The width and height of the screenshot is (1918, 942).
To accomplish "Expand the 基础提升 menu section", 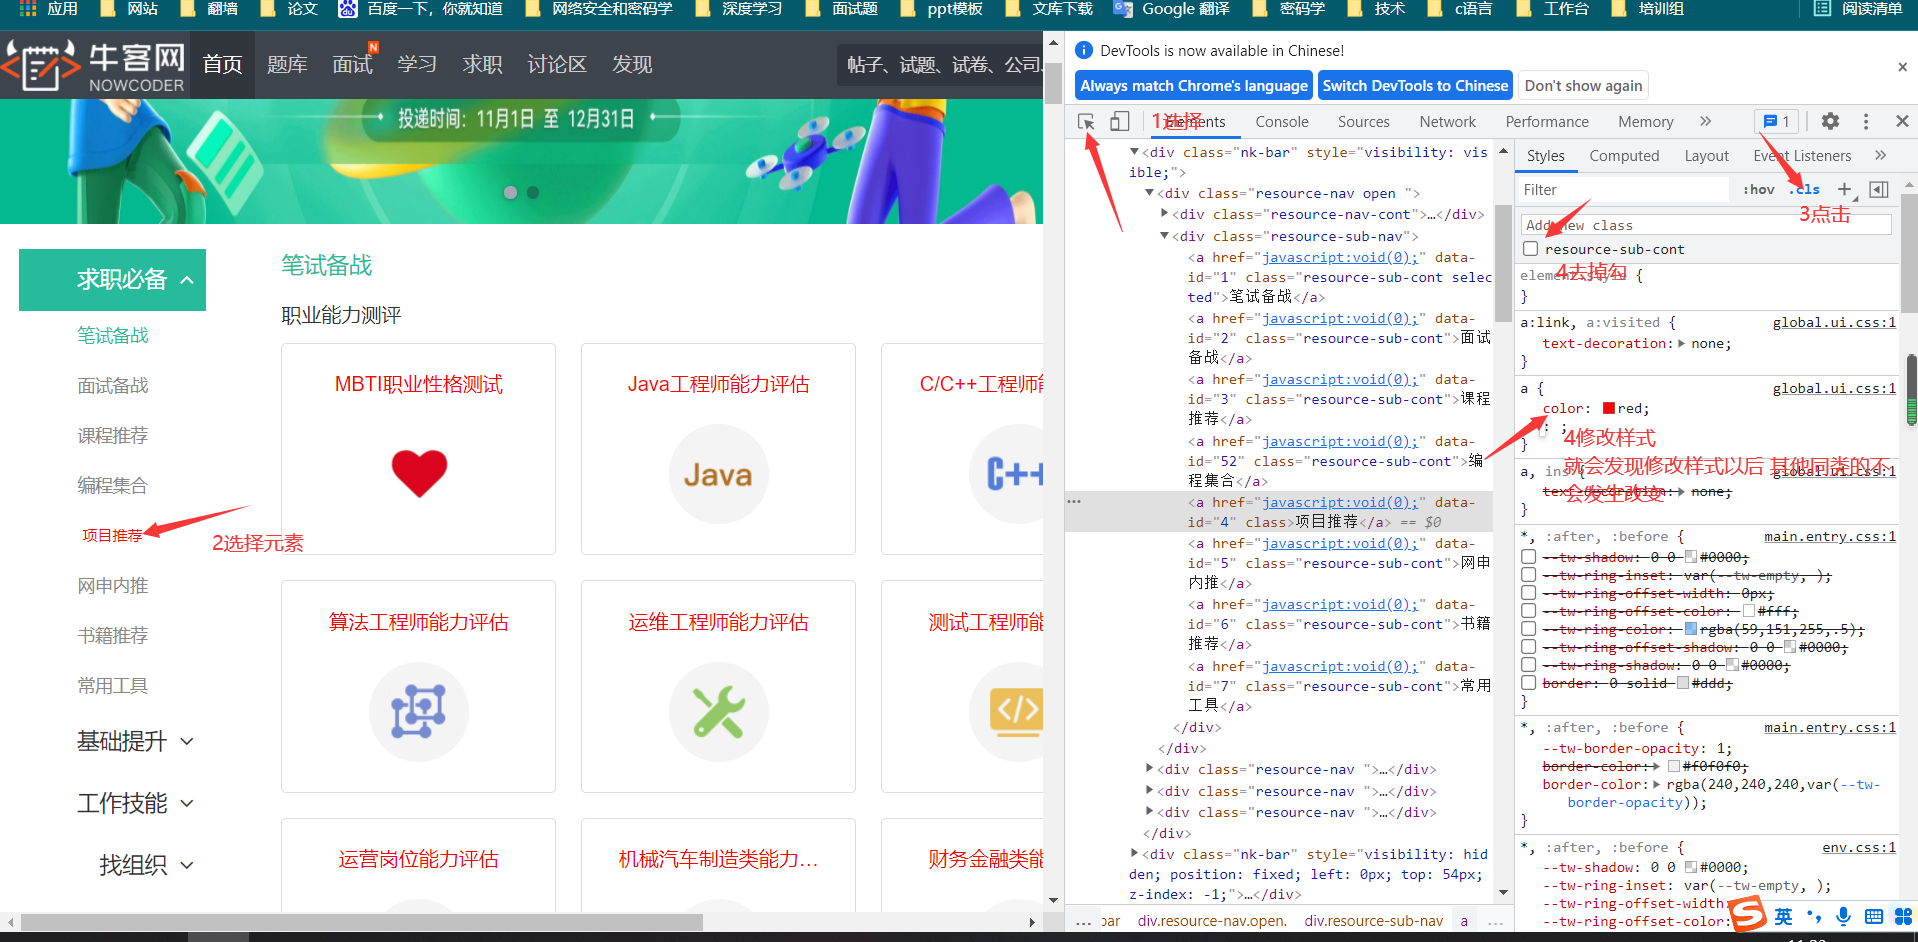I will coord(135,741).
